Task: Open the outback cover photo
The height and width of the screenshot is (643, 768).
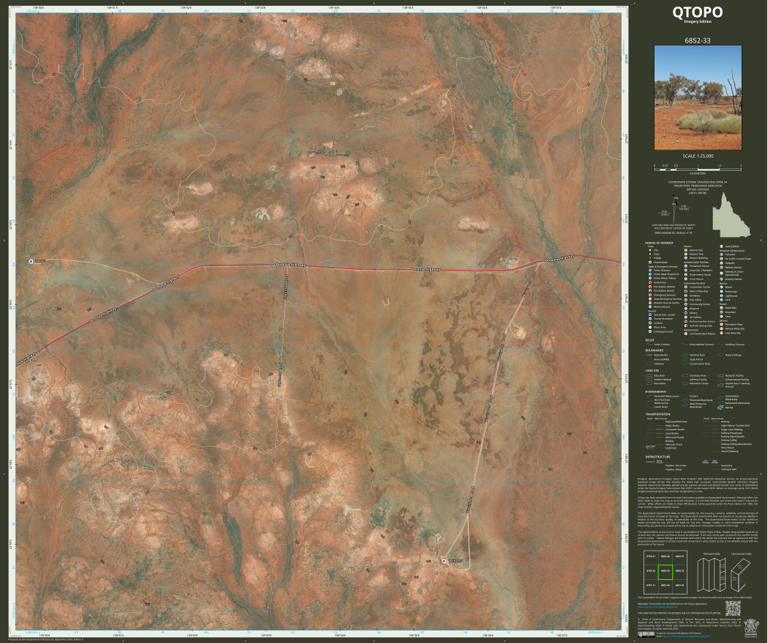Action: tap(698, 98)
